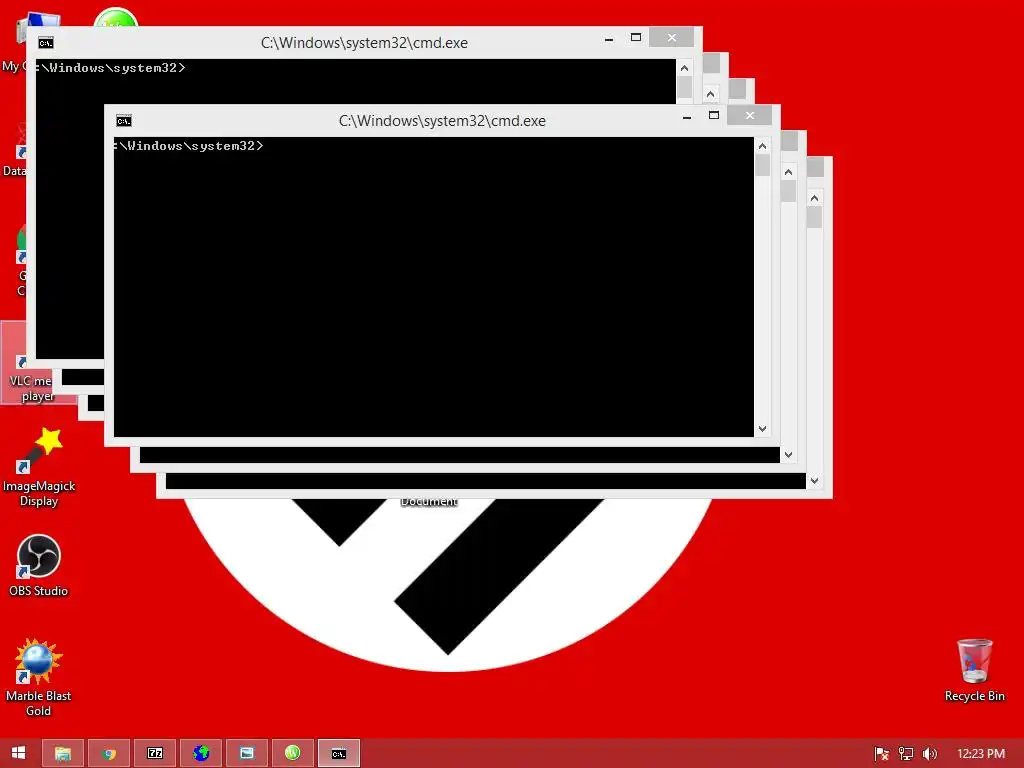Open the green circle app on the taskbar

(x=293, y=753)
